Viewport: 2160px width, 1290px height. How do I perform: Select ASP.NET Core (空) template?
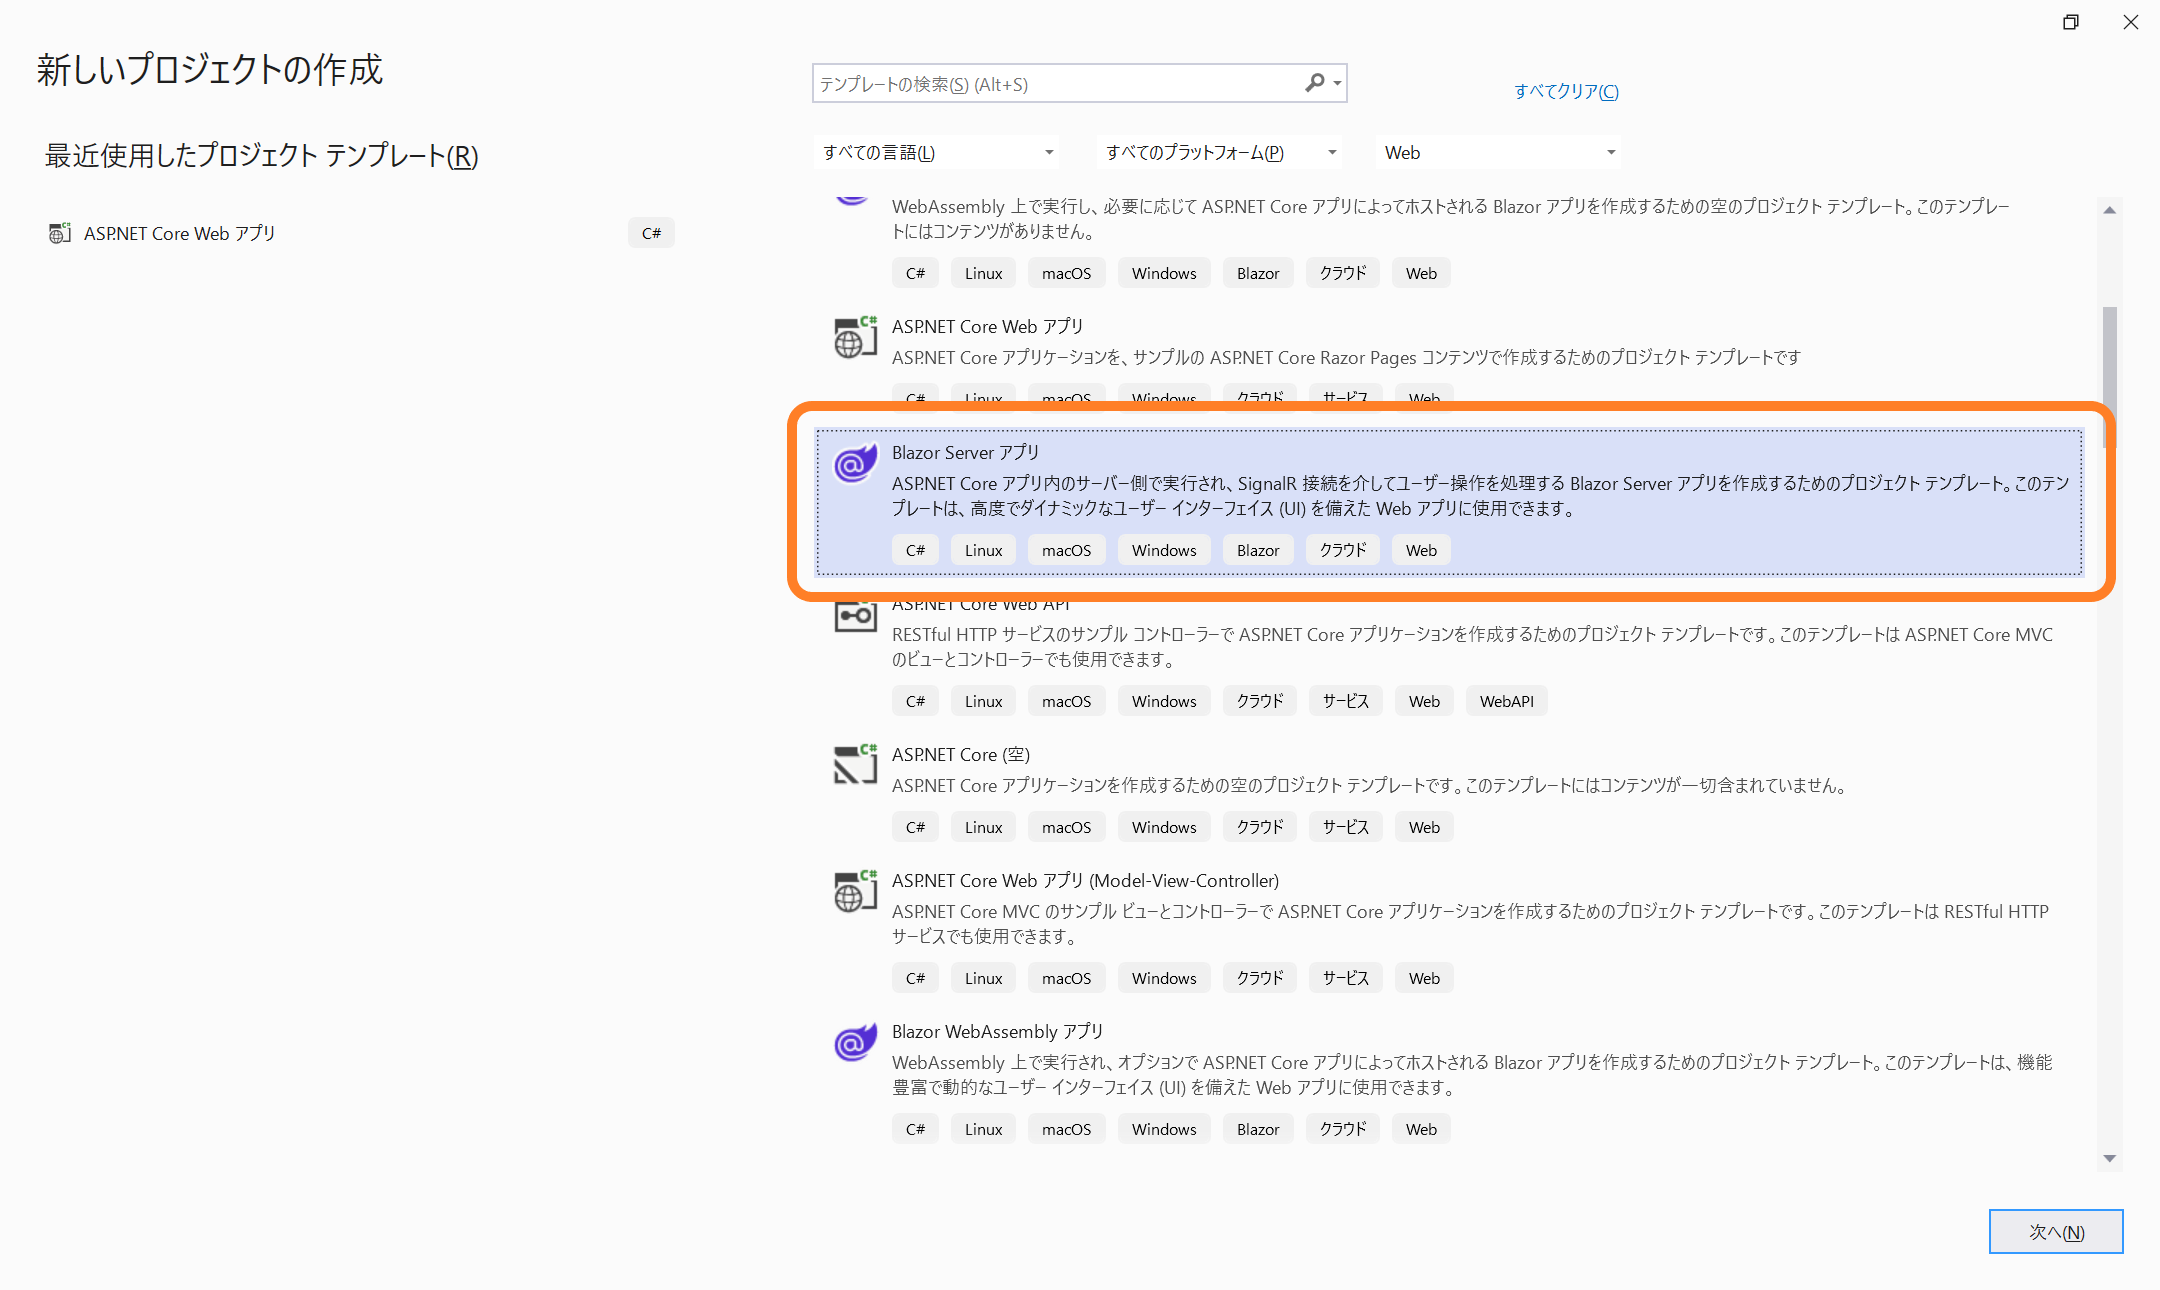point(960,755)
